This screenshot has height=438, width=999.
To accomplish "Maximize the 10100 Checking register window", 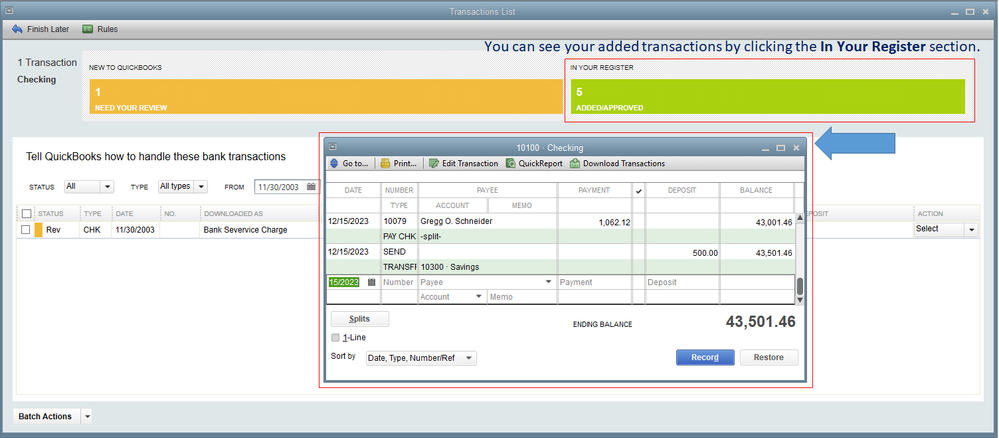I will tap(781, 148).
